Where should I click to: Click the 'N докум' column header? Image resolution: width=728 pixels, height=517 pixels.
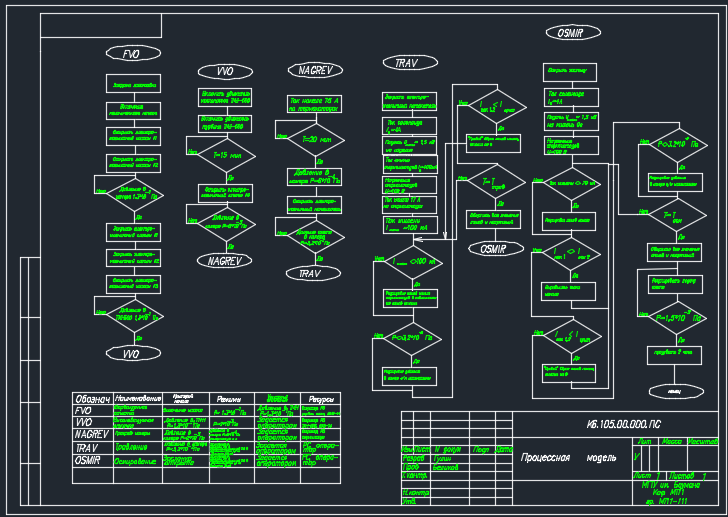(448, 449)
